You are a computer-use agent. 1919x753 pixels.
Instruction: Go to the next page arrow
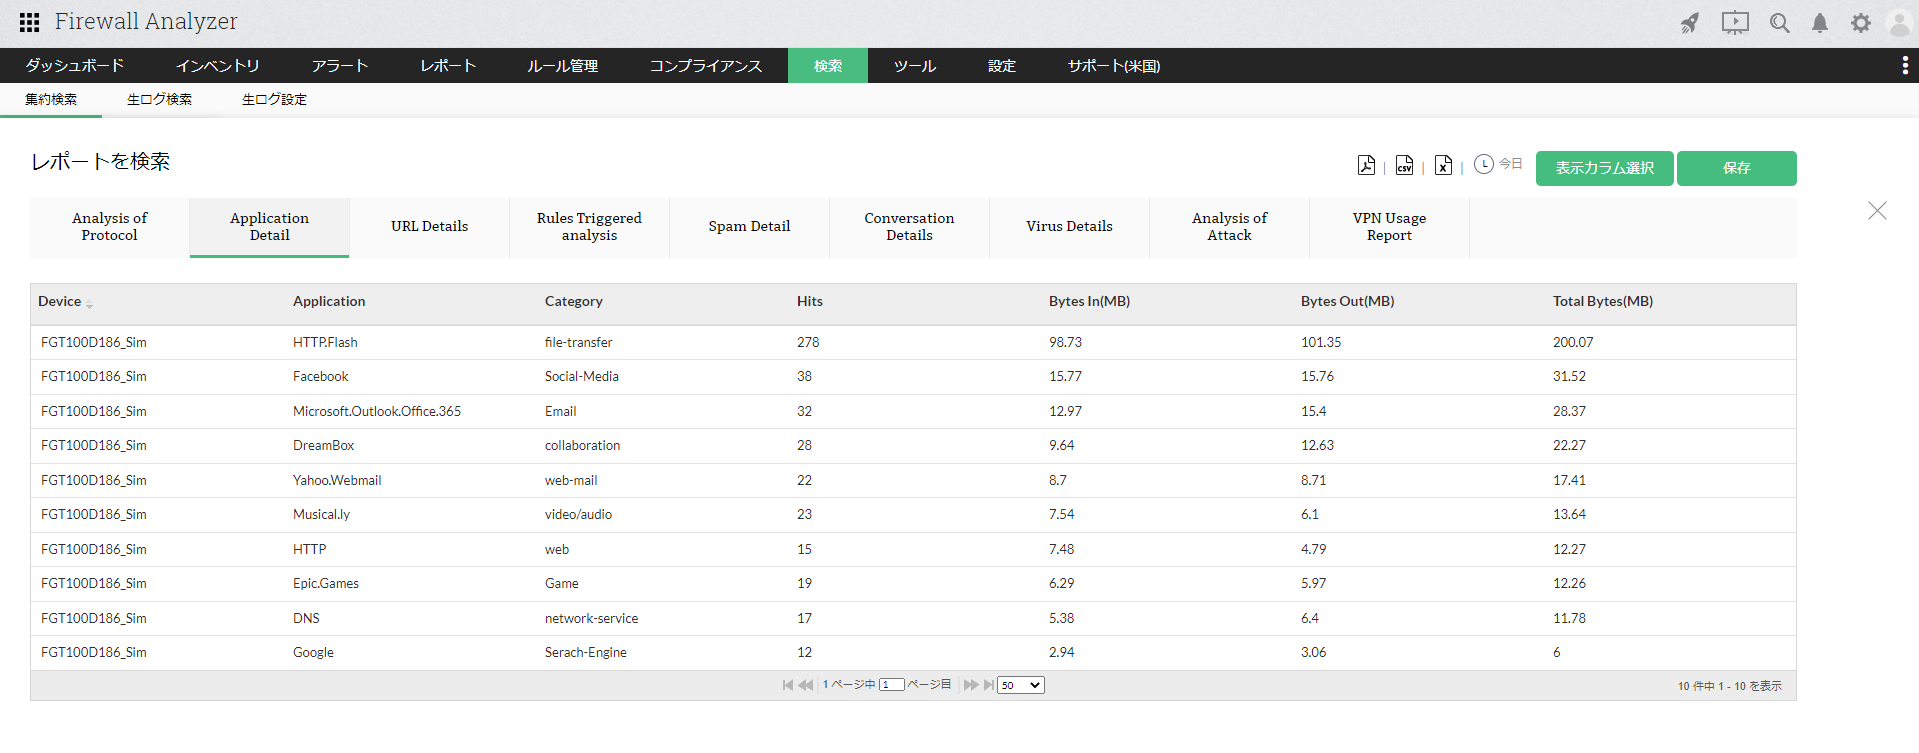(x=969, y=685)
